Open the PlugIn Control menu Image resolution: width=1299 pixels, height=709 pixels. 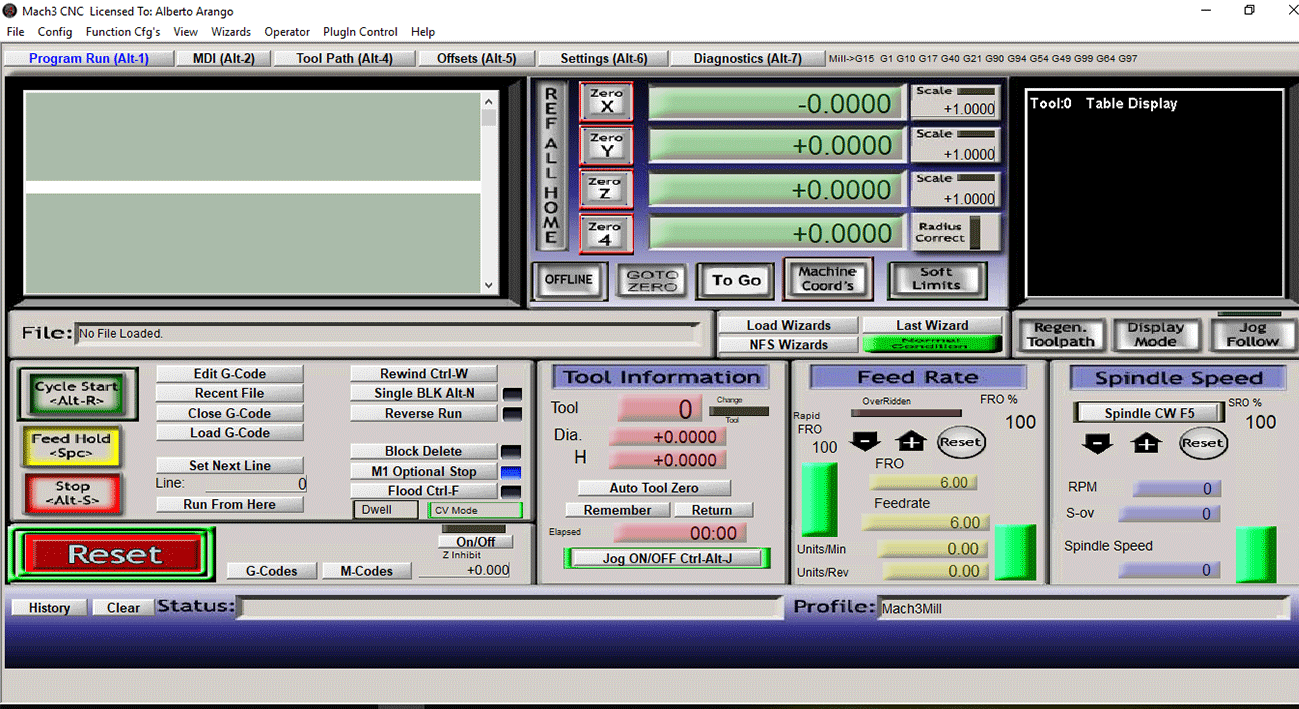(360, 32)
